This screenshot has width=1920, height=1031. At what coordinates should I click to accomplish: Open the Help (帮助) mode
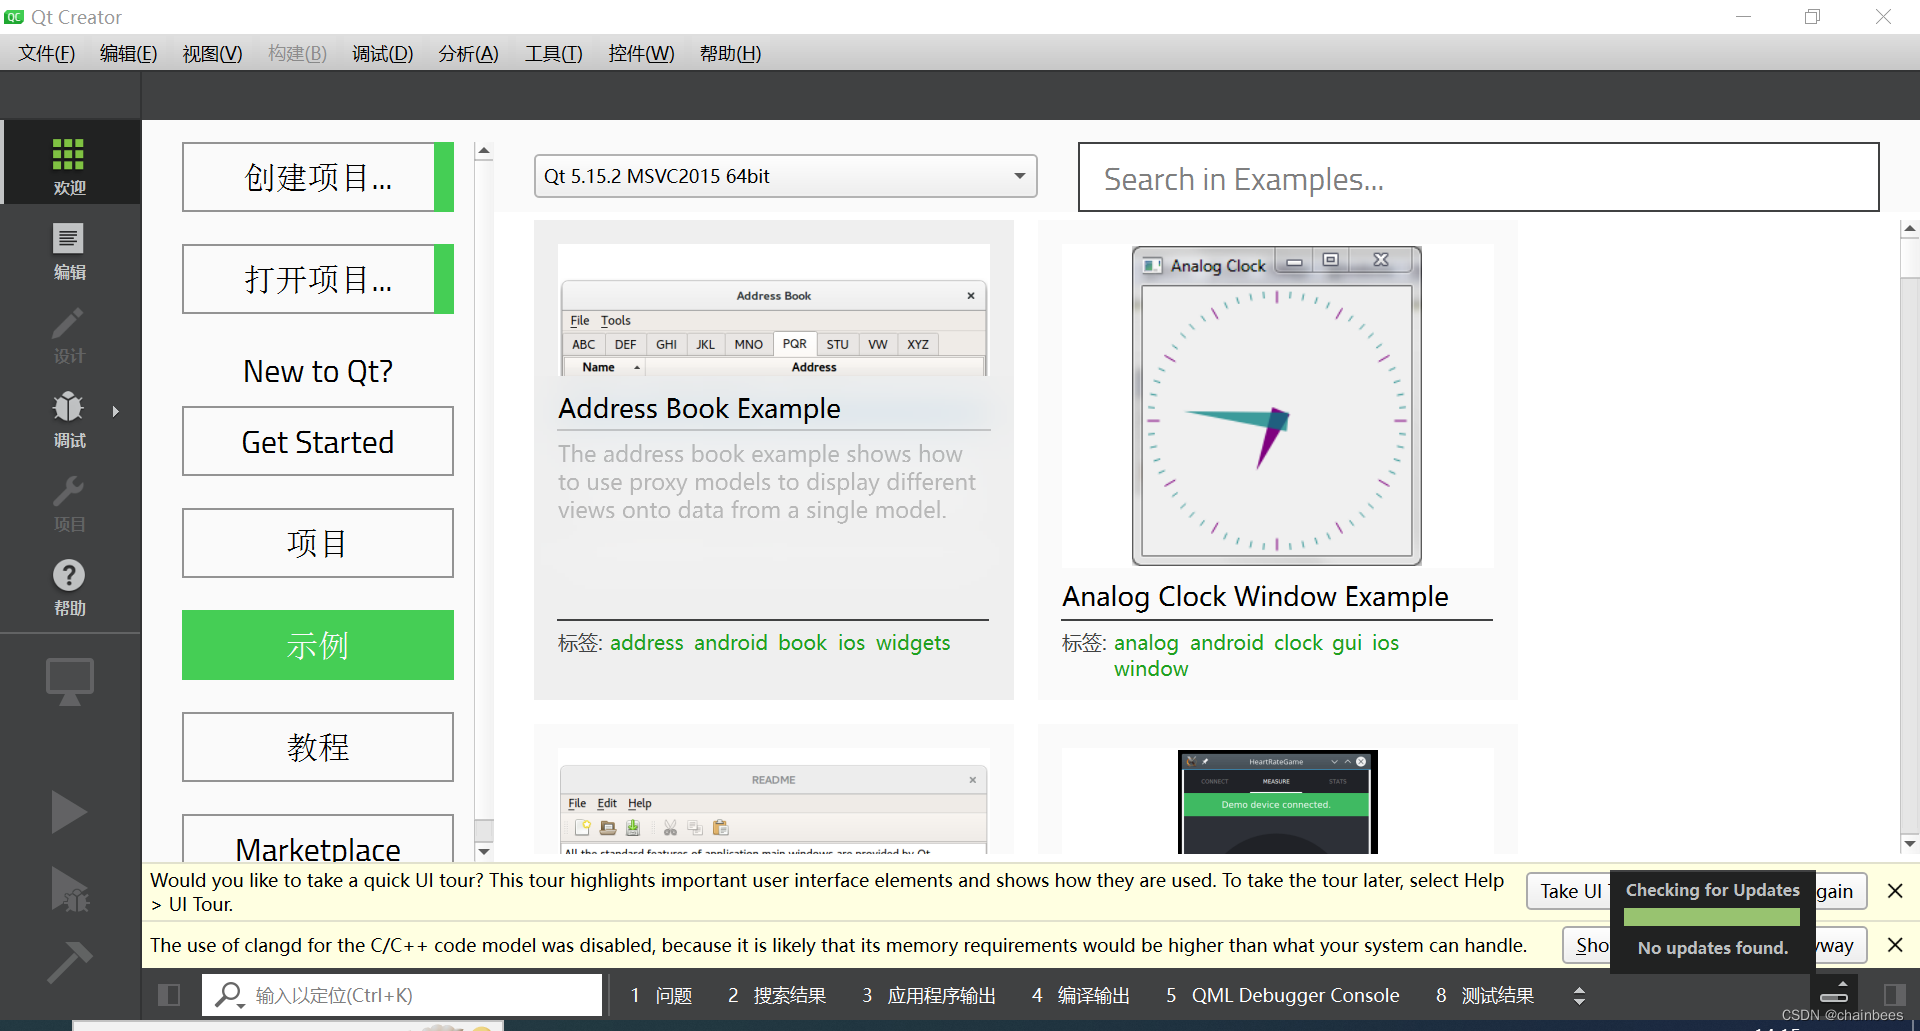(x=69, y=586)
